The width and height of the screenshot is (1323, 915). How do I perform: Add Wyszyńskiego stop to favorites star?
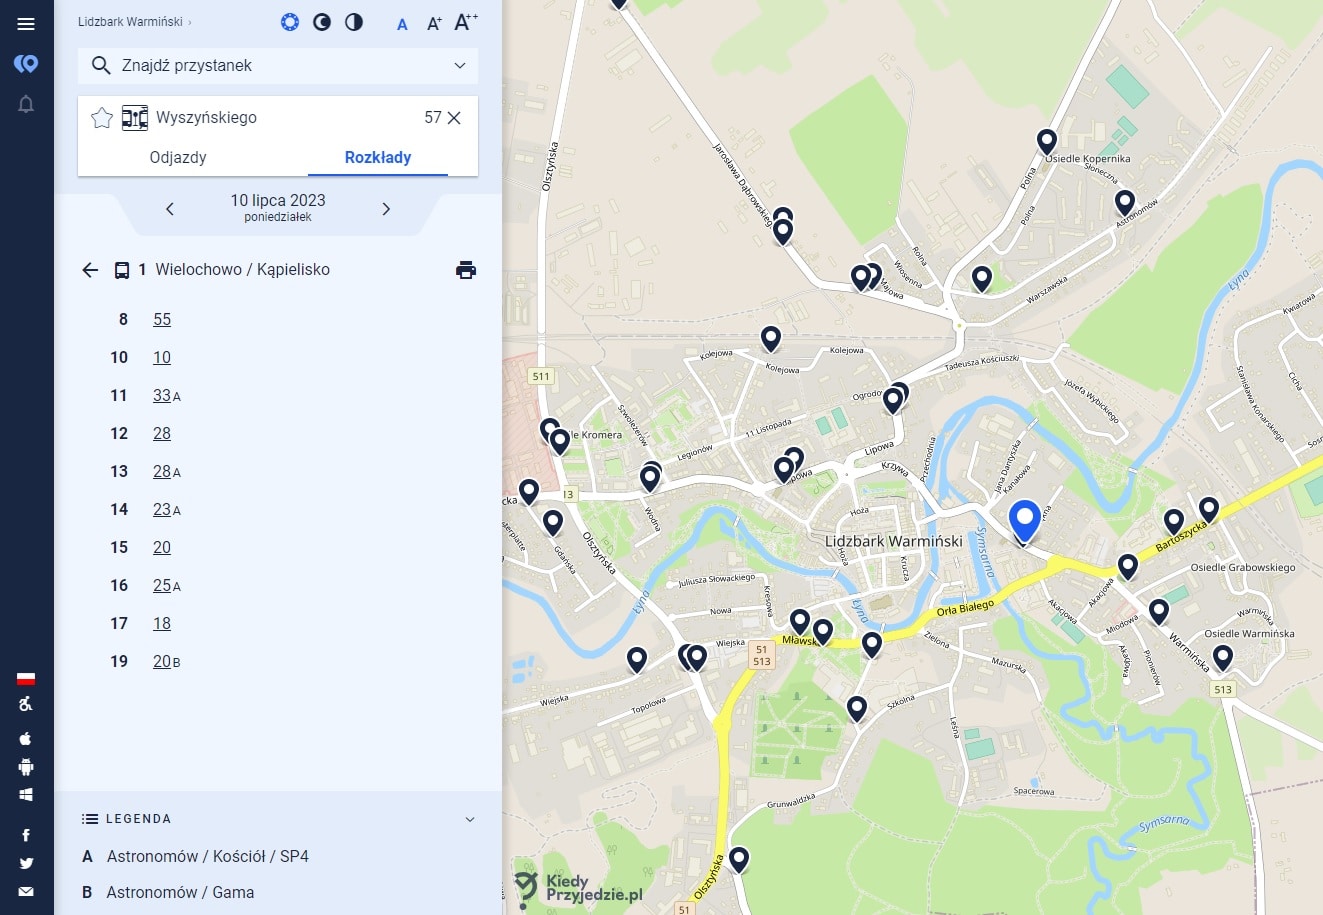click(x=102, y=118)
